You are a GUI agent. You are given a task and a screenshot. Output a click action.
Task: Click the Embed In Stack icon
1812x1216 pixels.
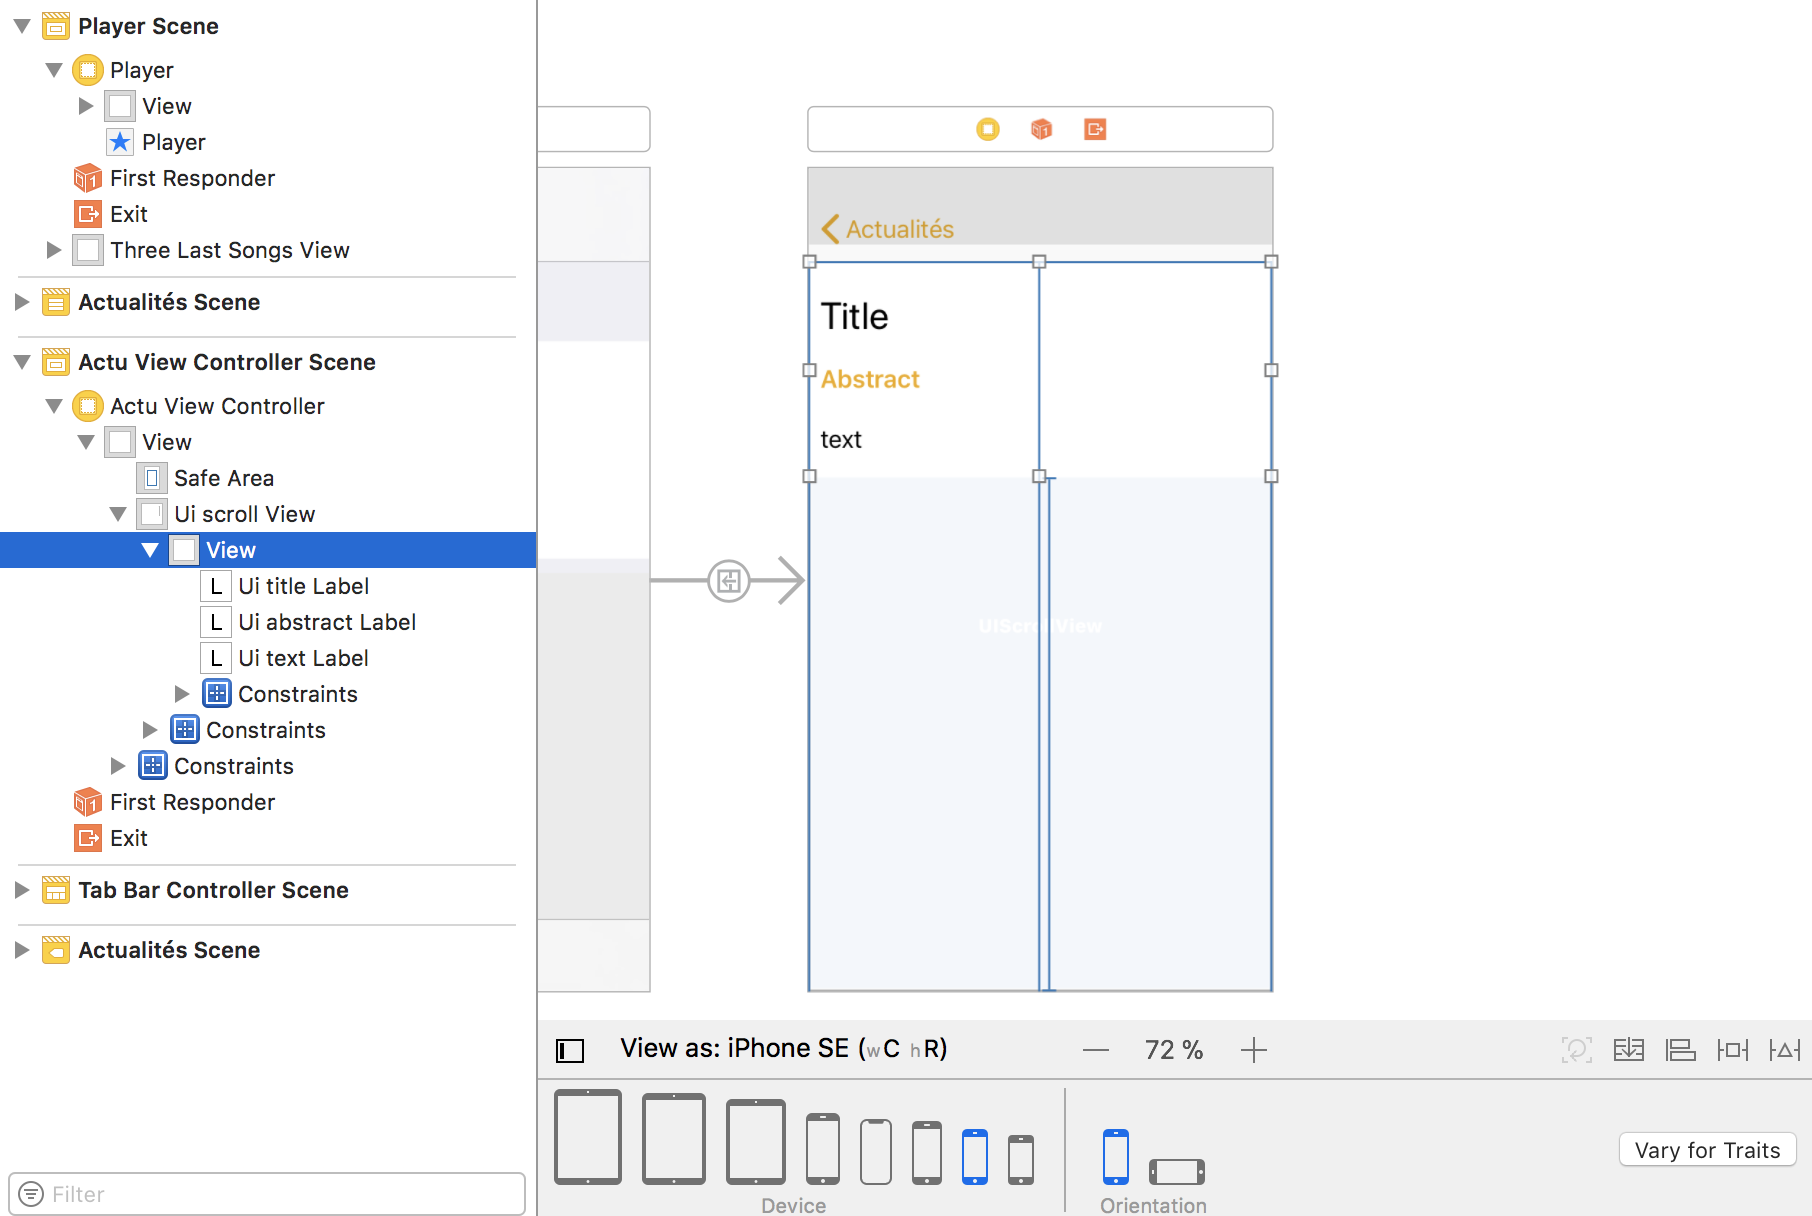tap(1629, 1050)
